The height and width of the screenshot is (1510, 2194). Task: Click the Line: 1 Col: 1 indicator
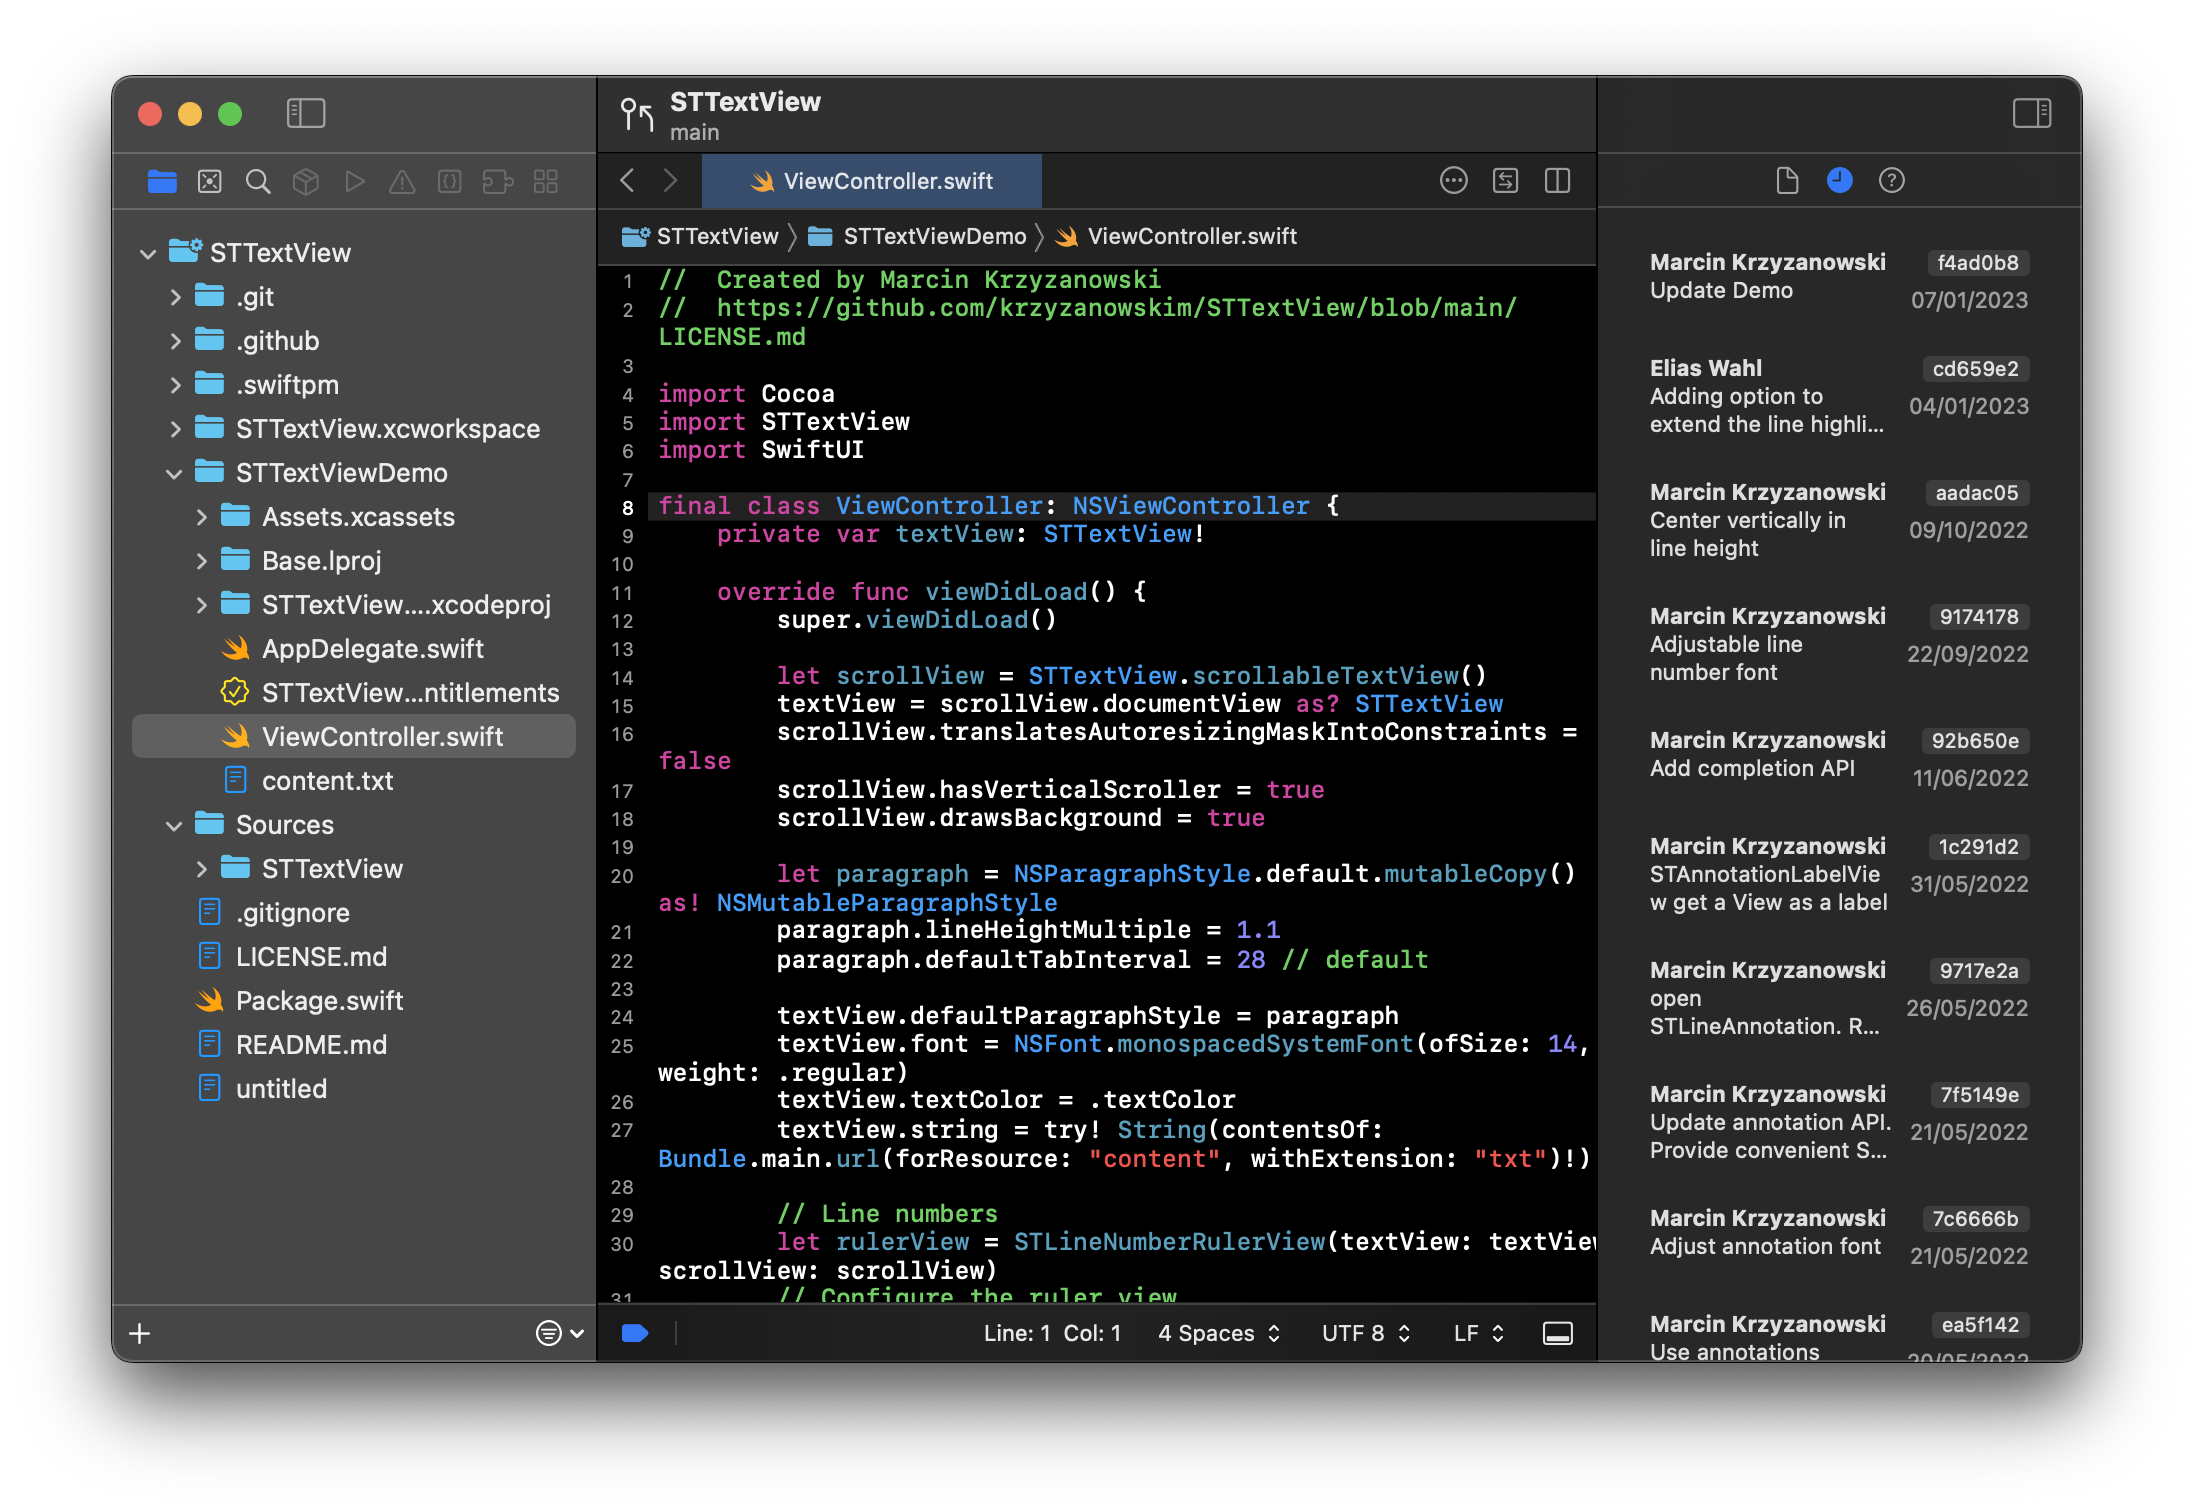click(x=1052, y=1333)
